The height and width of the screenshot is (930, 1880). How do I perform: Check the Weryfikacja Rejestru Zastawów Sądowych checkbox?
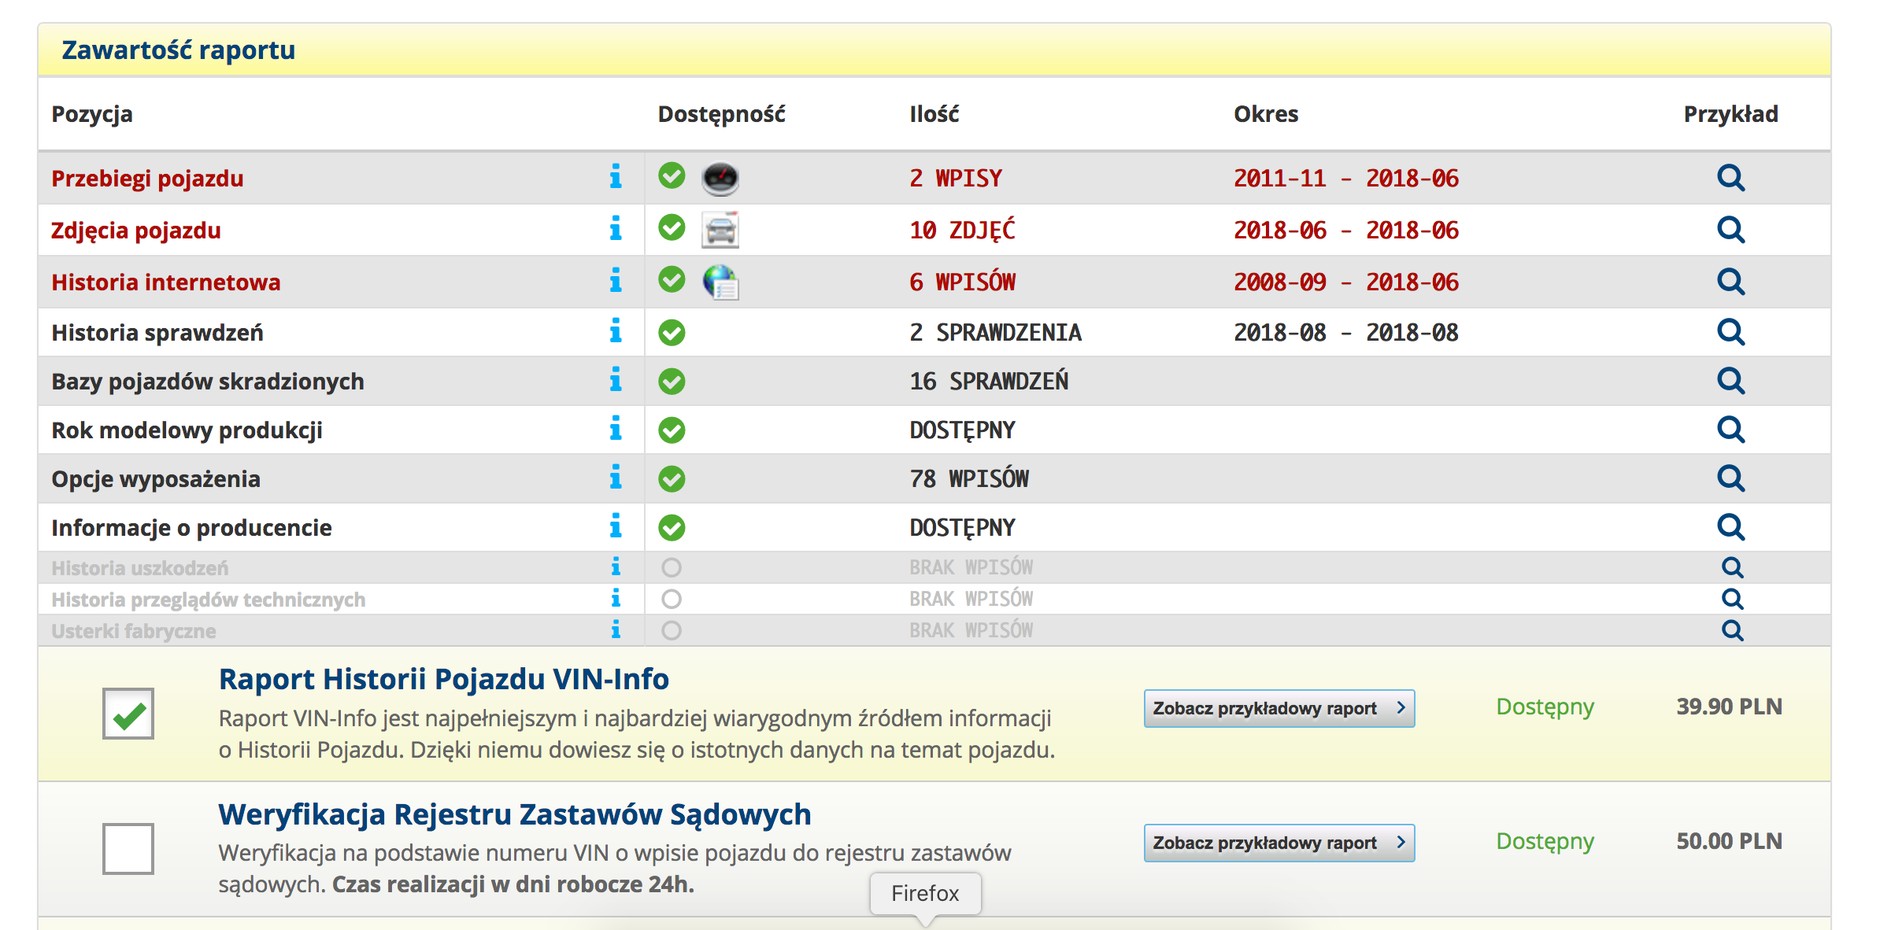[x=128, y=849]
